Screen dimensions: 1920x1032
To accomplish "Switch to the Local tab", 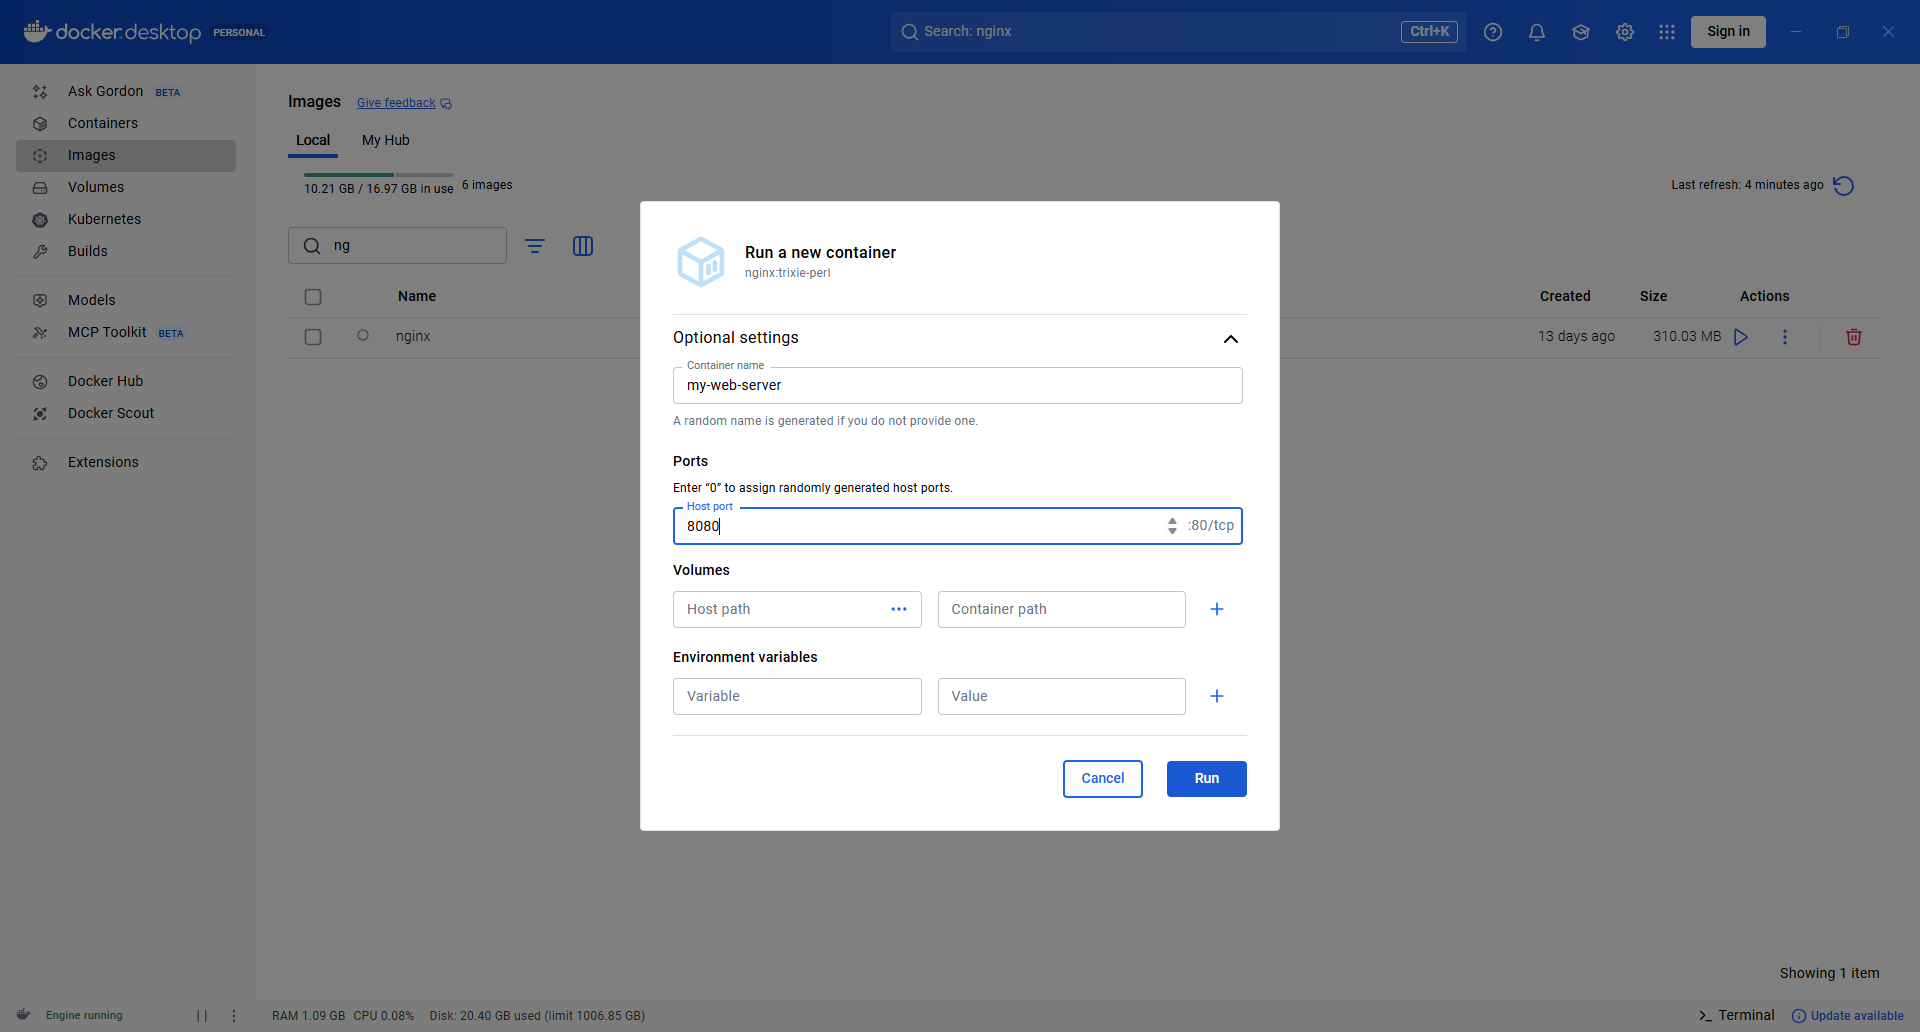I will pyautogui.click(x=313, y=140).
